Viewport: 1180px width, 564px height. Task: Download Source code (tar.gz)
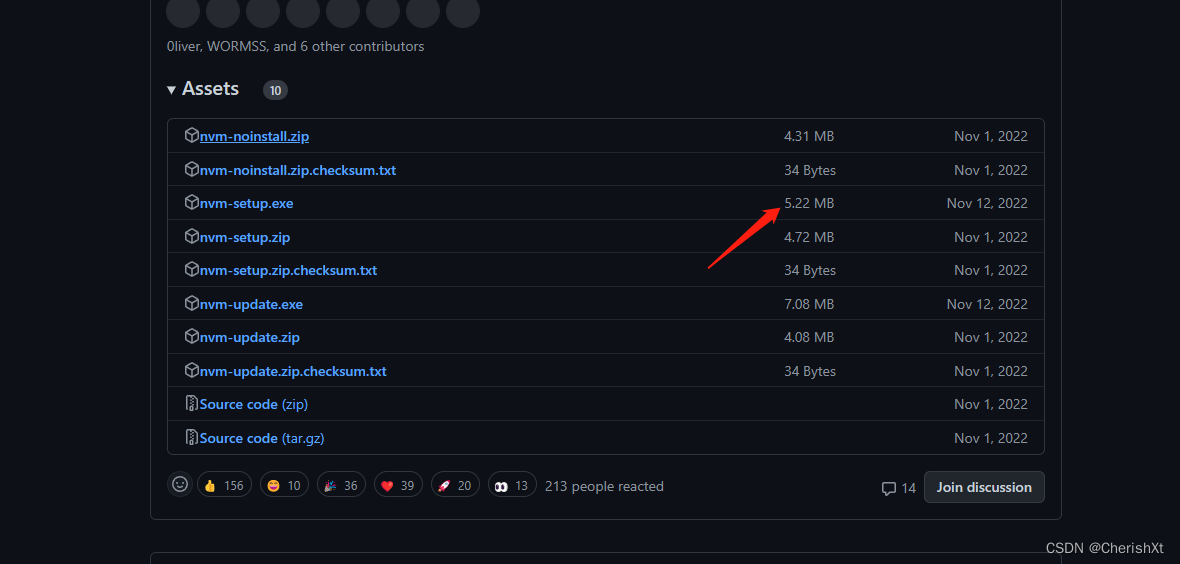tap(262, 438)
